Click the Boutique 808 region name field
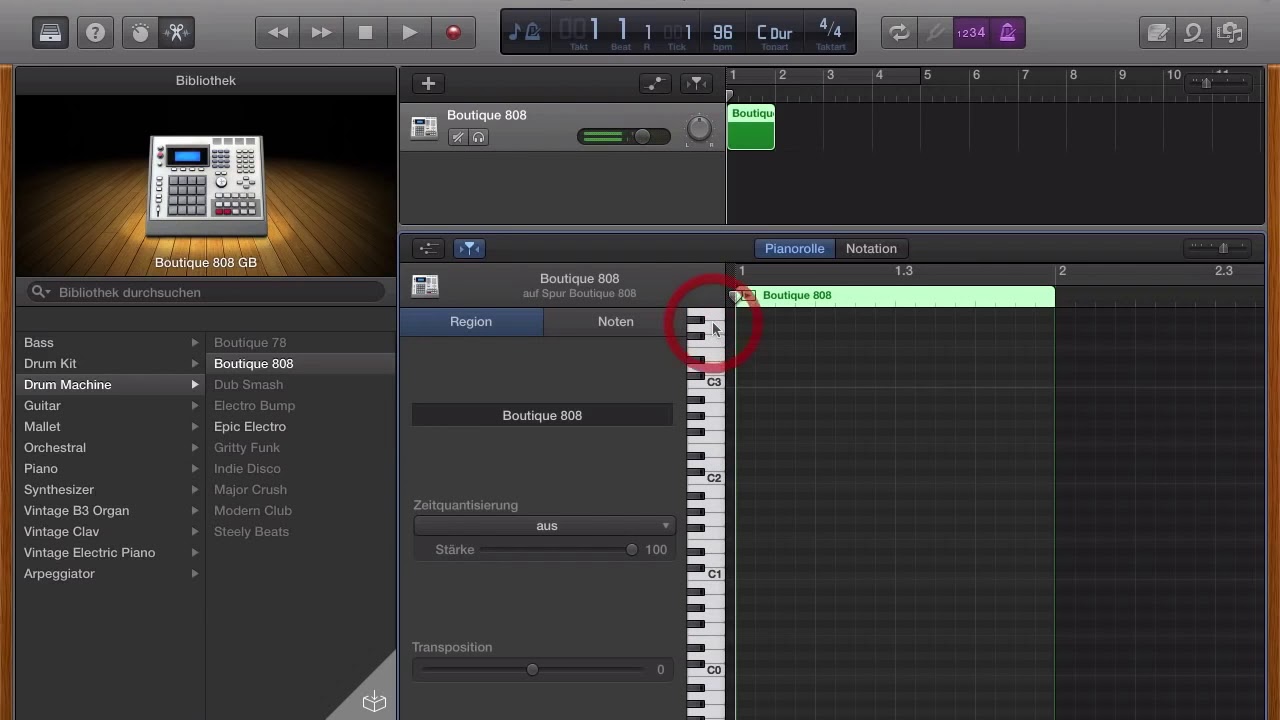Image resolution: width=1280 pixels, height=720 pixels. 542,415
